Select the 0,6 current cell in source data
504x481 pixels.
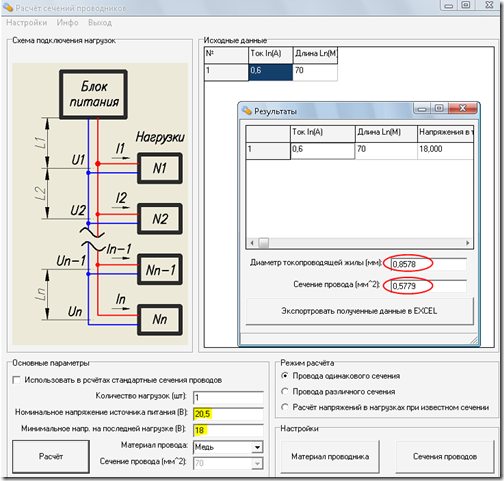pos(270,72)
